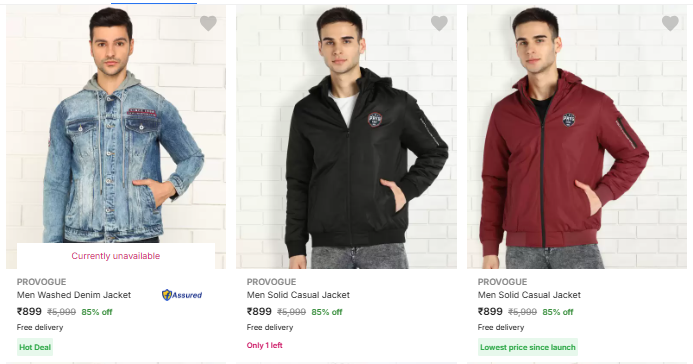The width and height of the screenshot is (693, 364).
Task: Click Men Solid Casual Jacket title under black jacket
Action: [x=298, y=295]
